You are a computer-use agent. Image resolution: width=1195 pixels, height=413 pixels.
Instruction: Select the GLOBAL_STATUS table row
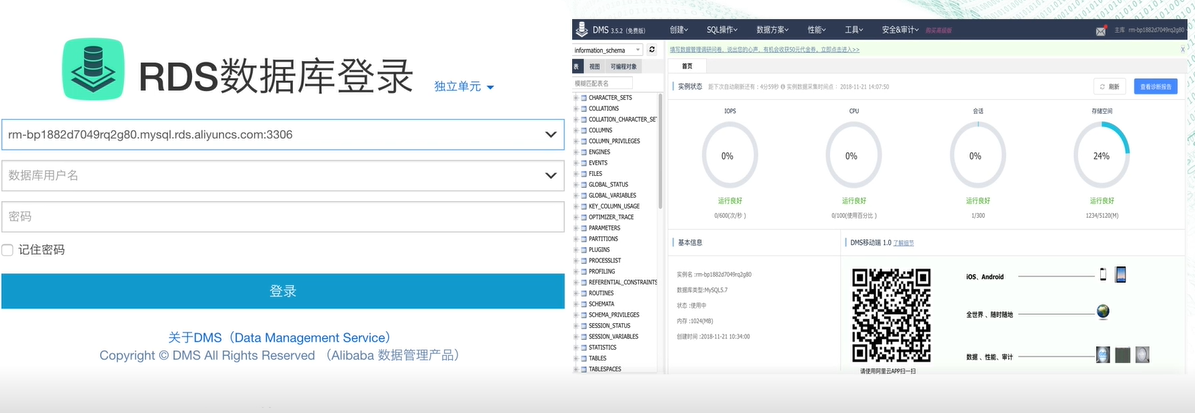pyautogui.click(x=608, y=184)
